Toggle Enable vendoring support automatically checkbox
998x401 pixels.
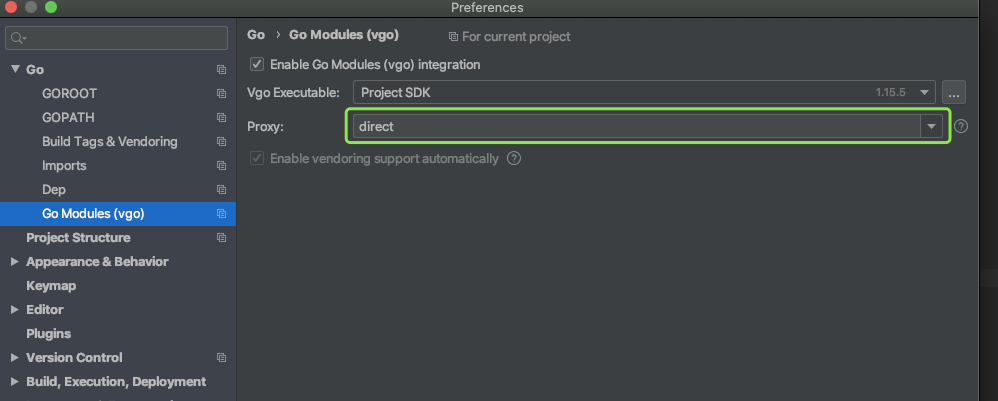pyautogui.click(x=257, y=158)
